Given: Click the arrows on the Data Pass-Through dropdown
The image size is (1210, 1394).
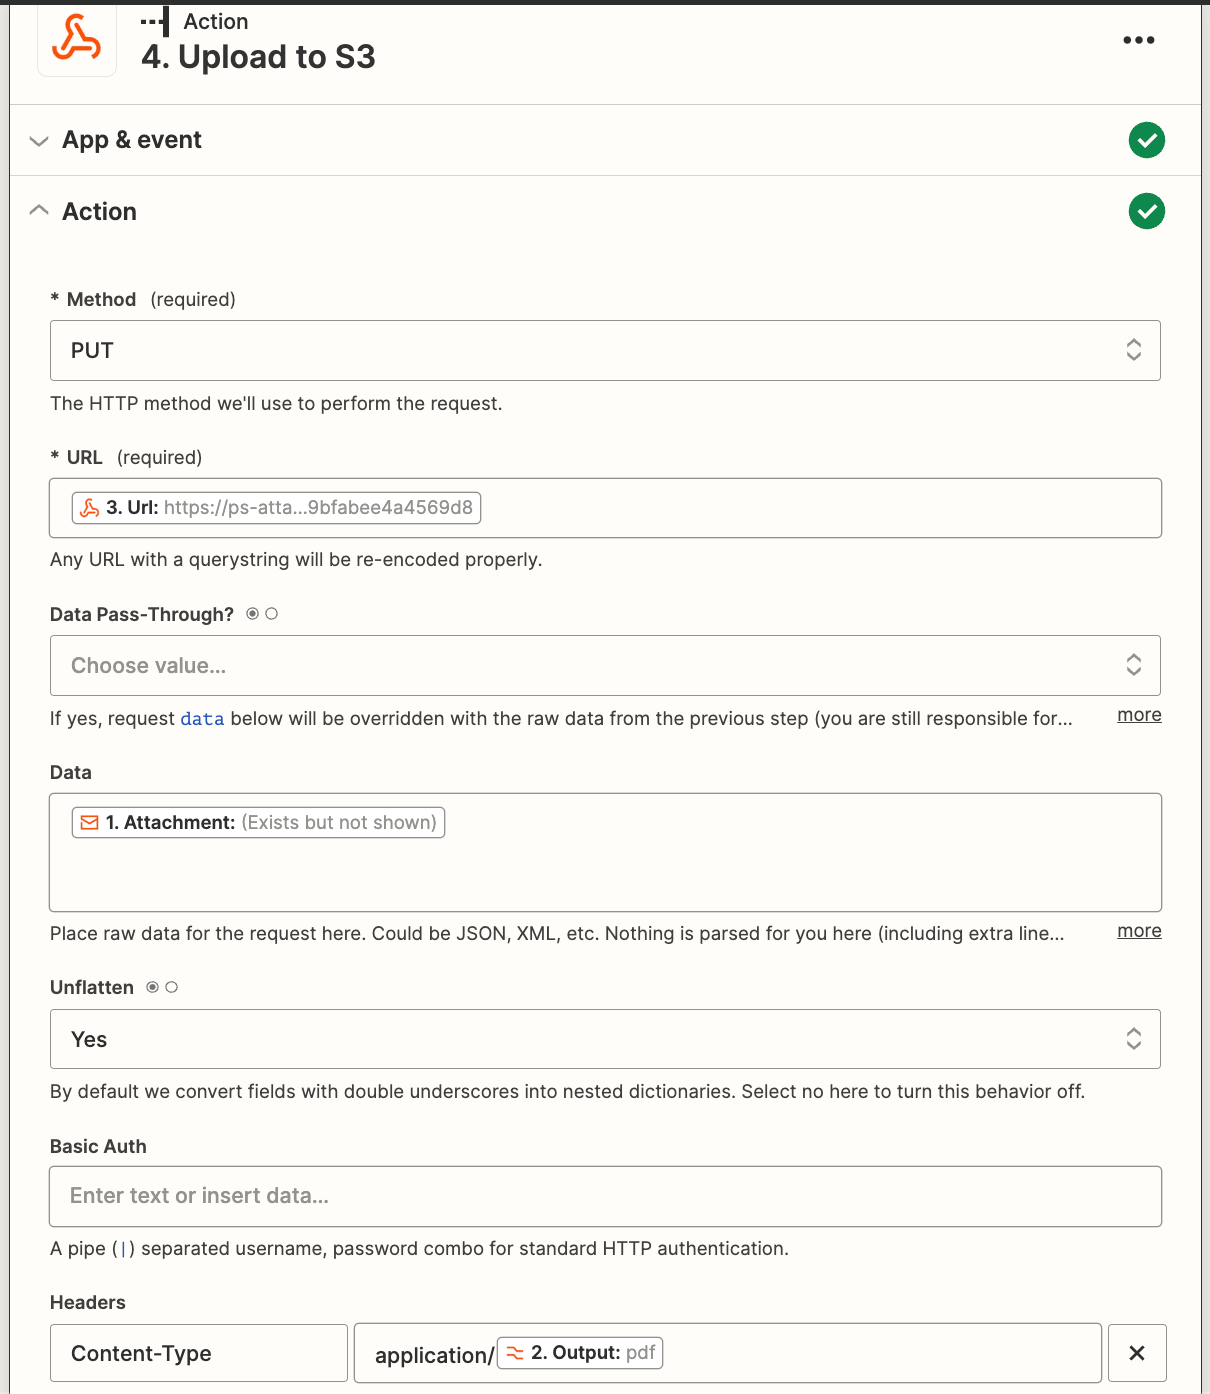Looking at the screenshot, I should tap(1133, 665).
